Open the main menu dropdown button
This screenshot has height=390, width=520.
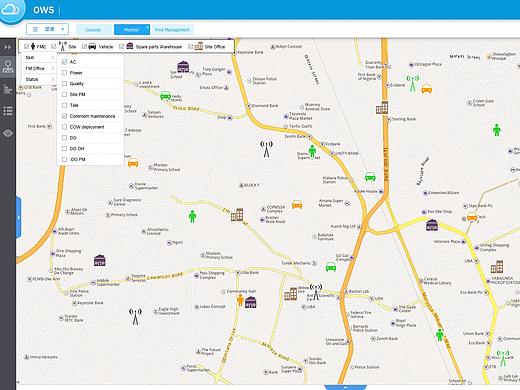47,29
